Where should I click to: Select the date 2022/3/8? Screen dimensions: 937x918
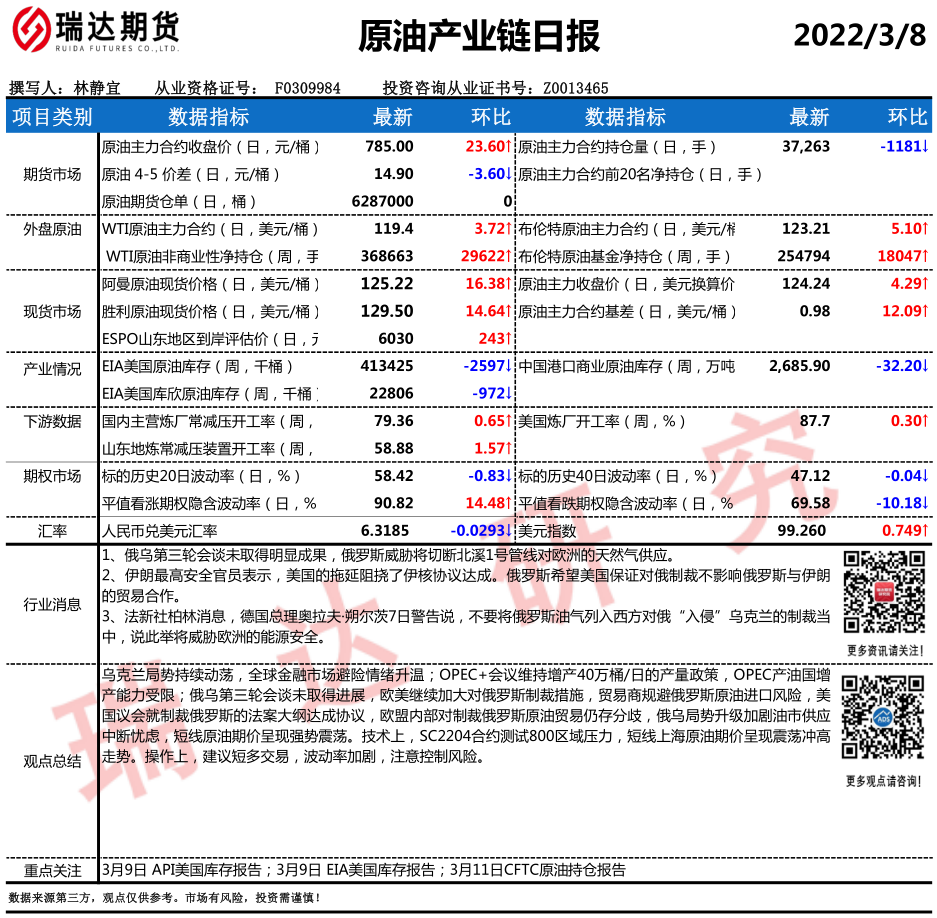click(859, 35)
